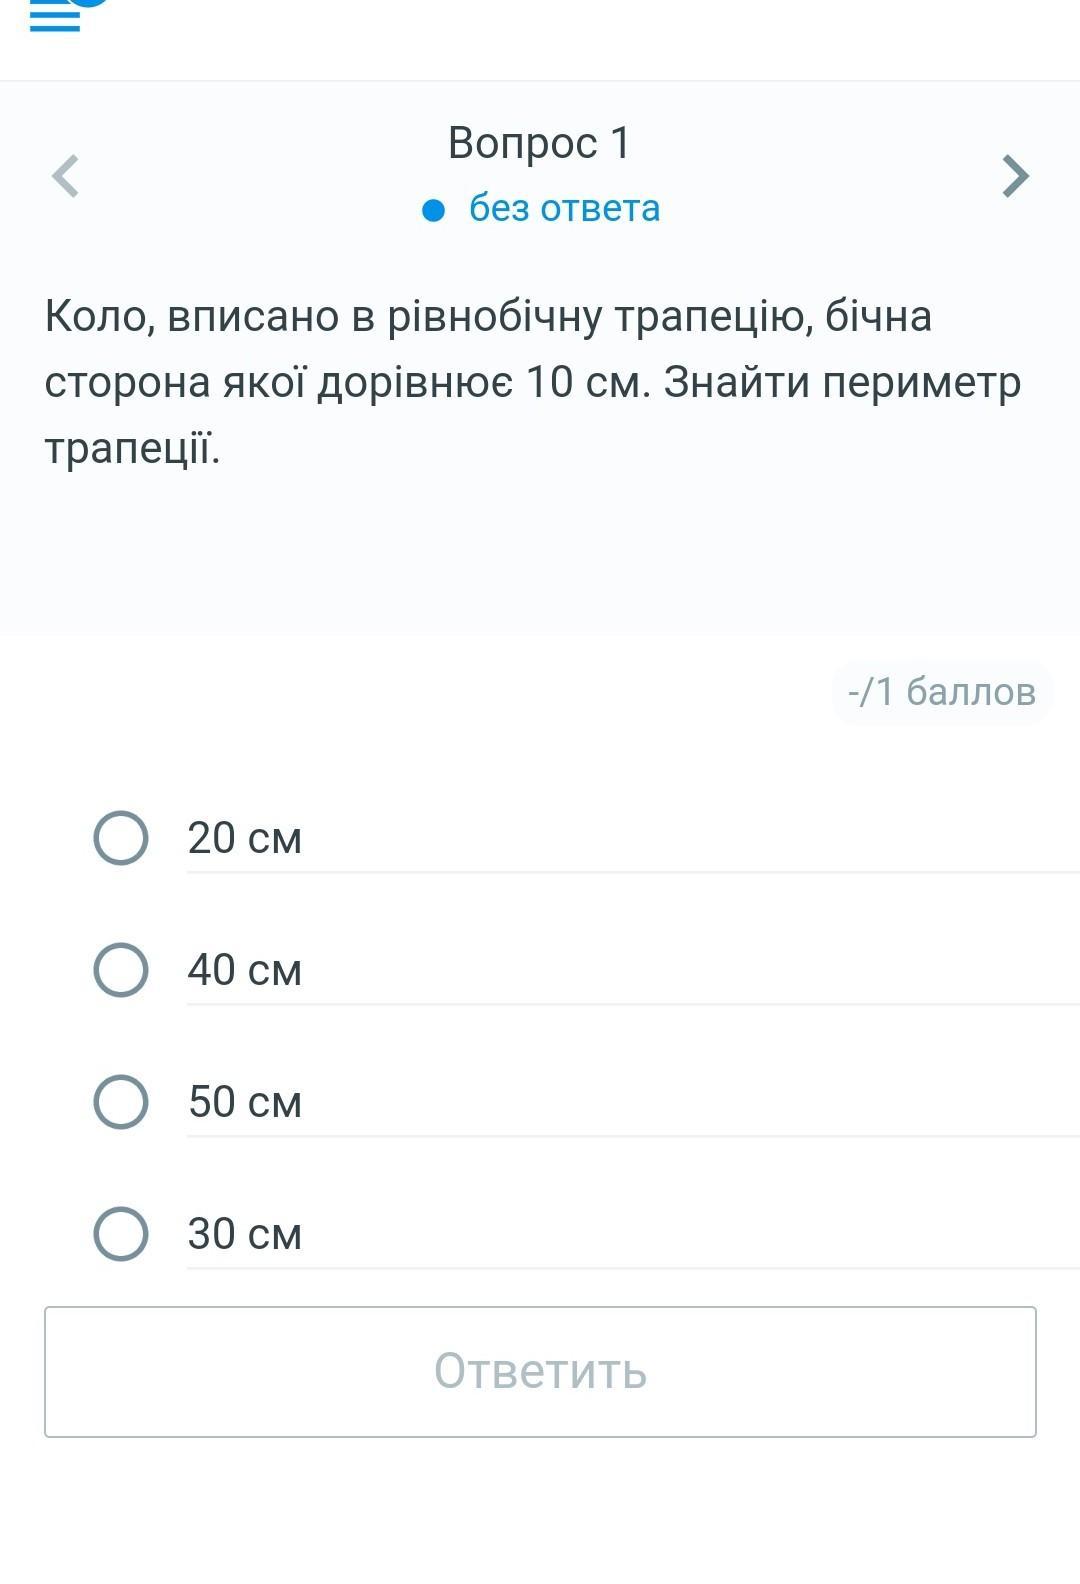Go to the next question with right chevron

(x=1014, y=177)
